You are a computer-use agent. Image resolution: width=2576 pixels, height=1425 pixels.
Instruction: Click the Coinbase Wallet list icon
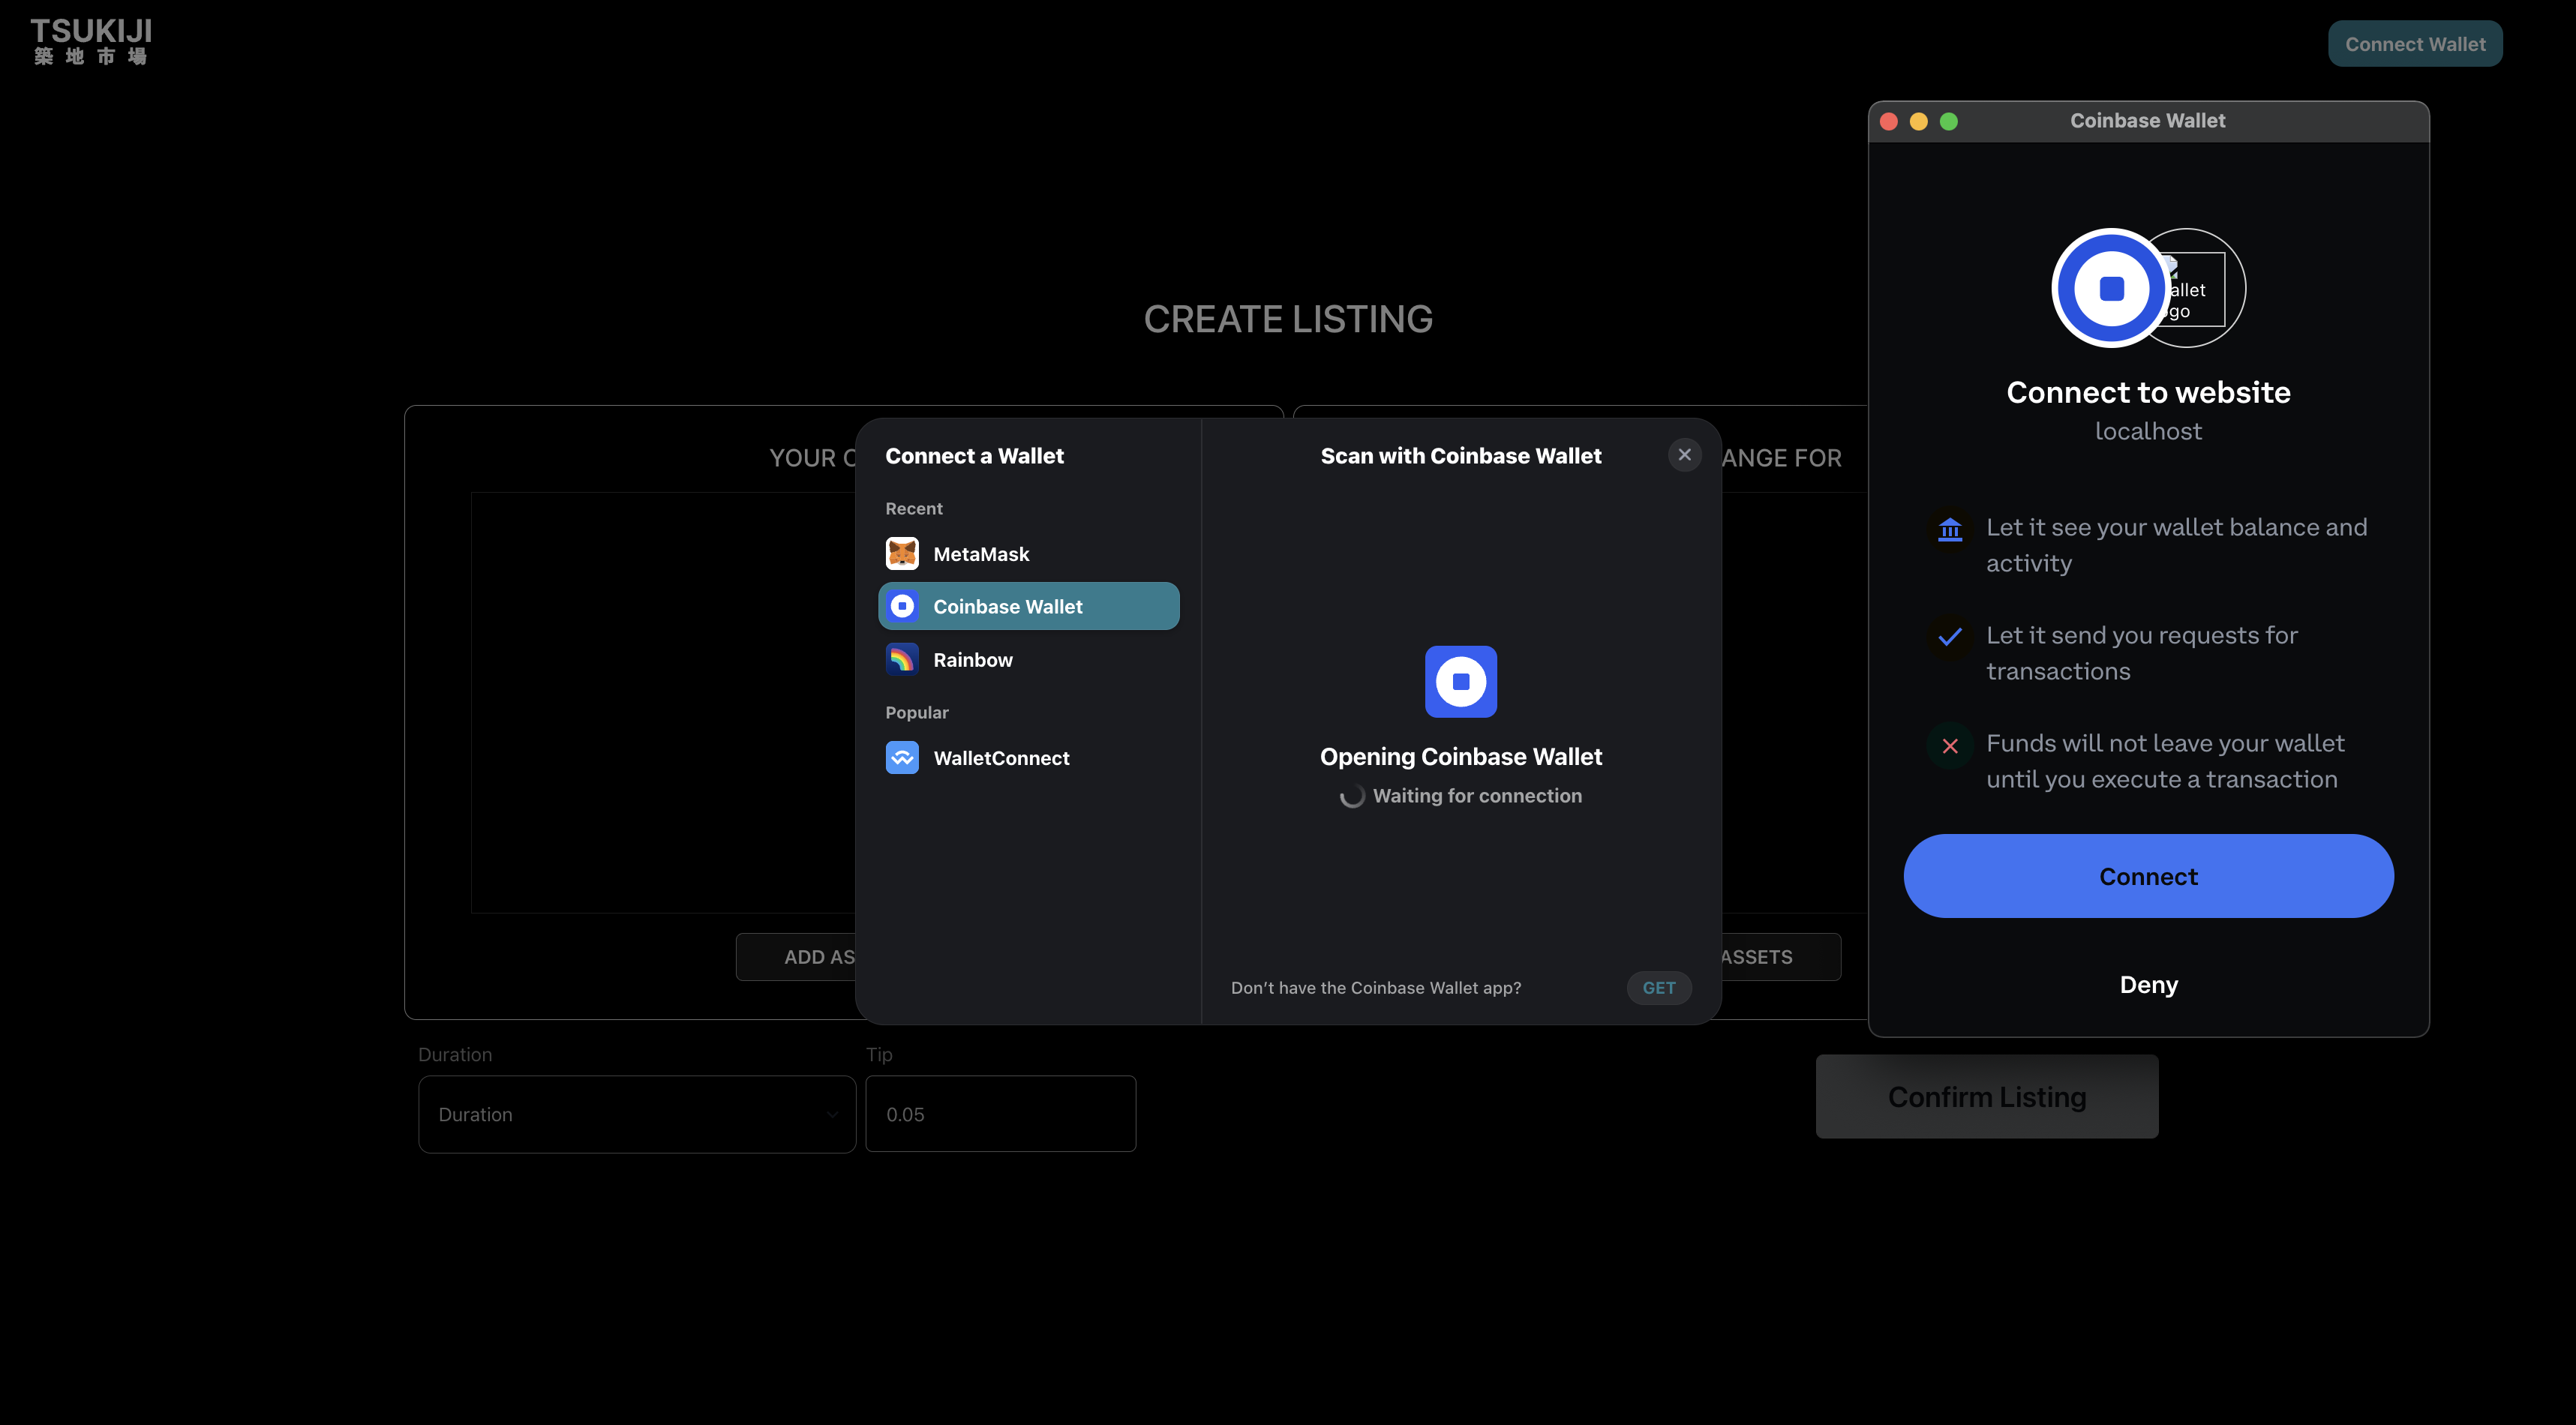coord(902,606)
